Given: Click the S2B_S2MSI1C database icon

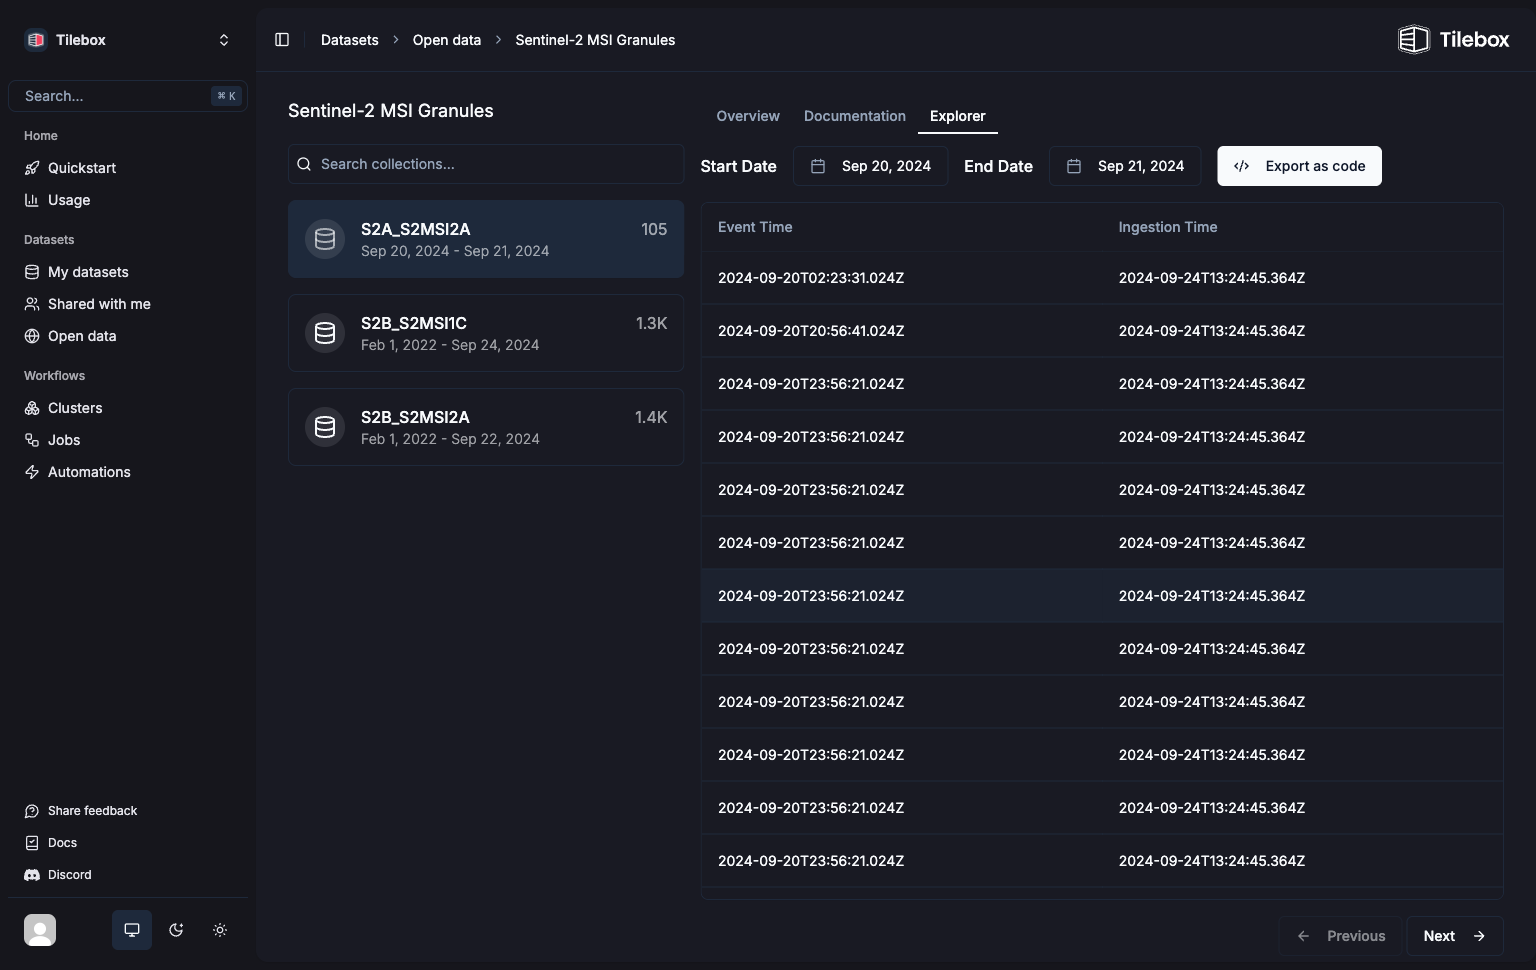Looking at the screenshot, I should (x=325, y=333).
